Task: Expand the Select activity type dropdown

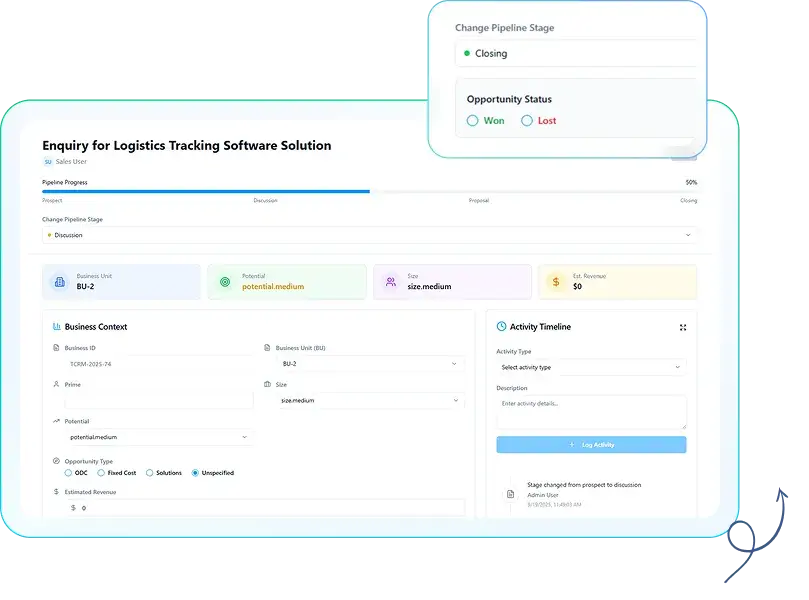Action: pos(590,367)
